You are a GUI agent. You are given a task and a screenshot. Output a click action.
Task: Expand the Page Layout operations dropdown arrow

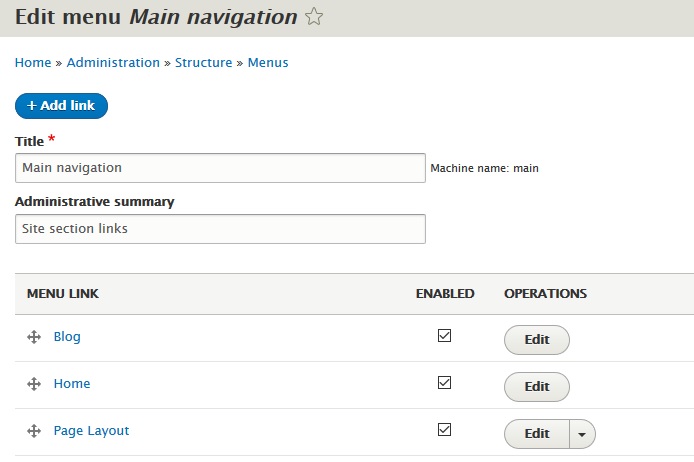pyautogui.click(x=582, y=434)
